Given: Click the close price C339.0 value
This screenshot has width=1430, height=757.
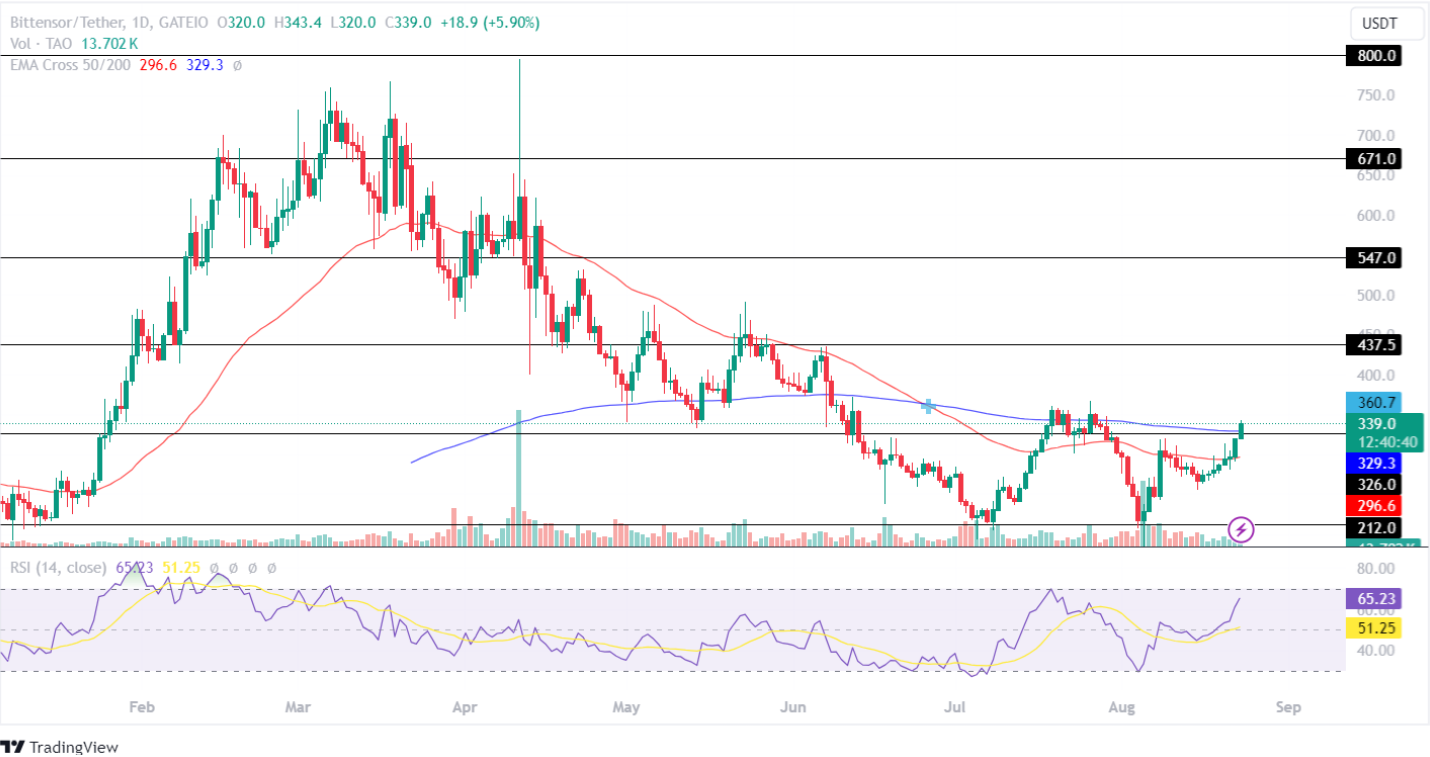Looking at the screenshot, I should point(406,23).
